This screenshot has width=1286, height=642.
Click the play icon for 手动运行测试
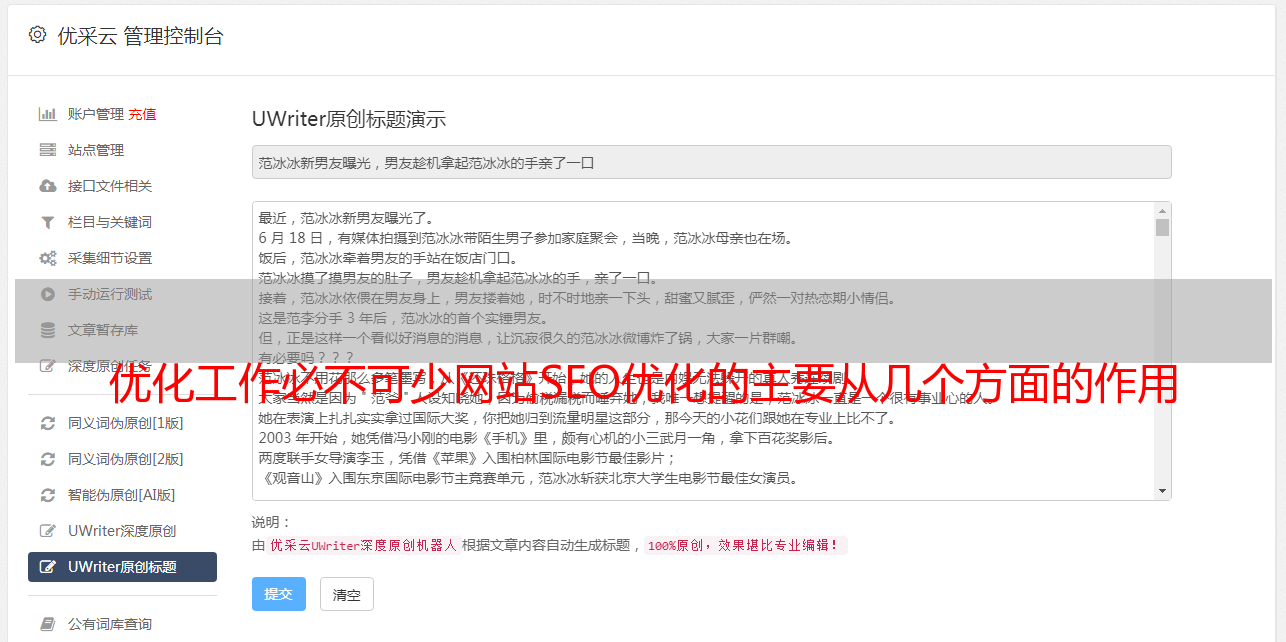(x=47, y=294)
